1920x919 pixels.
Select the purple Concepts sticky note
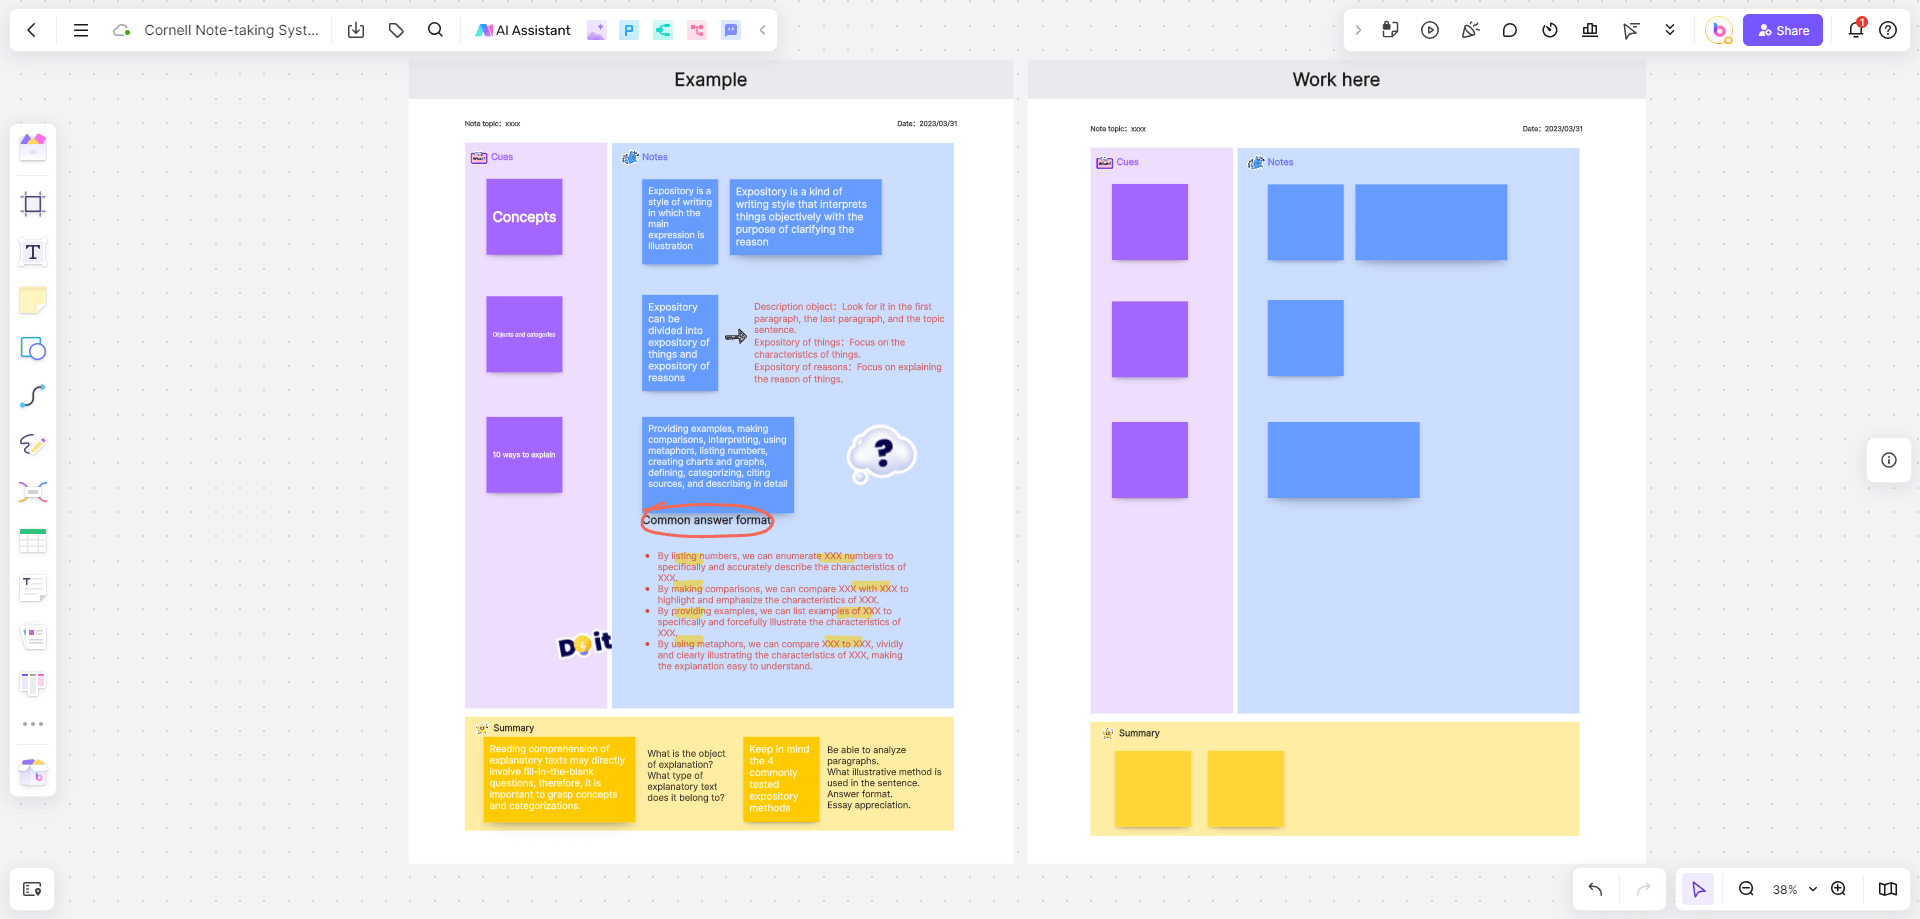click(x=524, y=217)
